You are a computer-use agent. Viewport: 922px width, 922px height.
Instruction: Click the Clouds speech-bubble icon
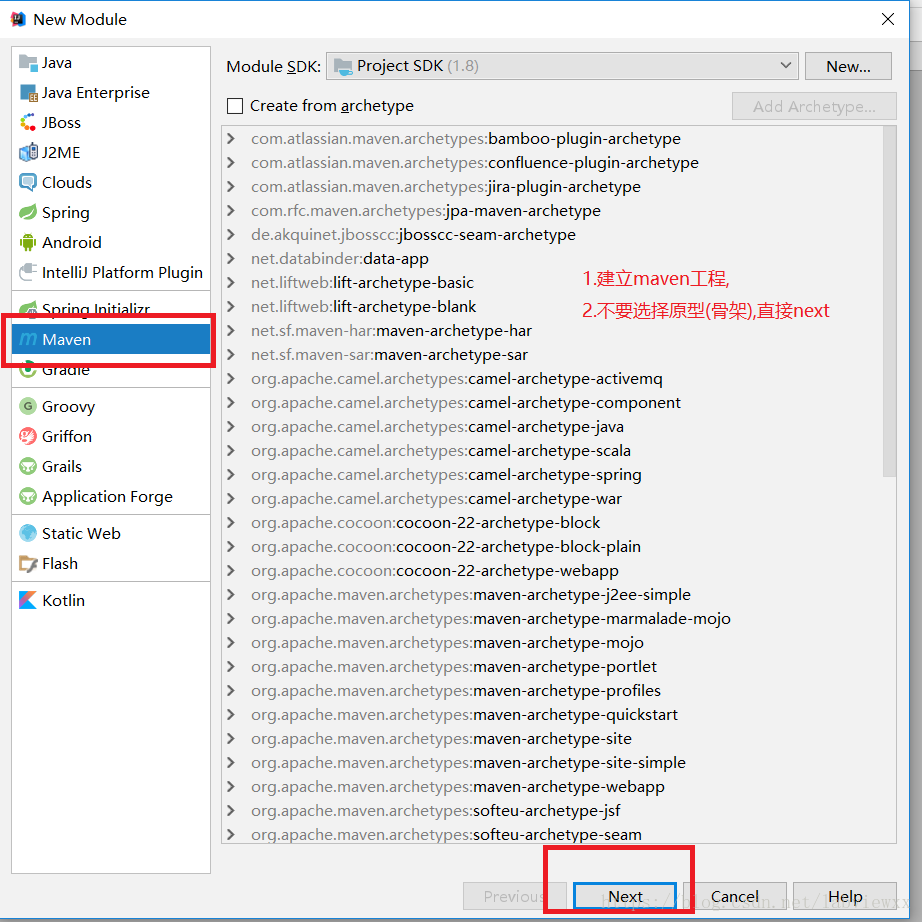click(x=28, y=183)
